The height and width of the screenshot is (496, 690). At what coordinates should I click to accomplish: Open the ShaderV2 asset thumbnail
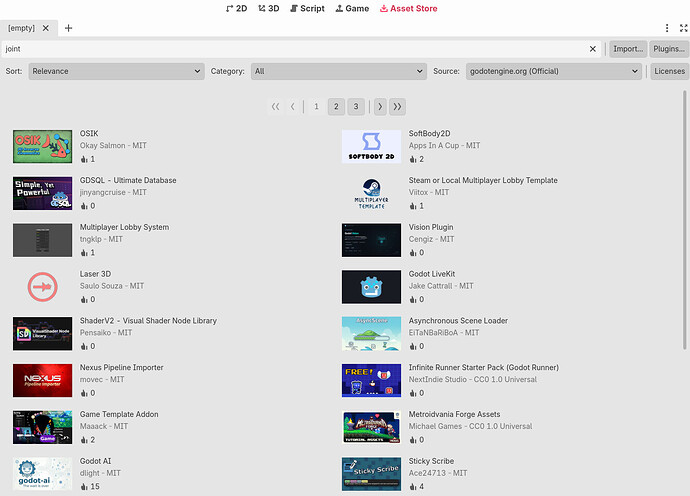click(x=42, y=334)
